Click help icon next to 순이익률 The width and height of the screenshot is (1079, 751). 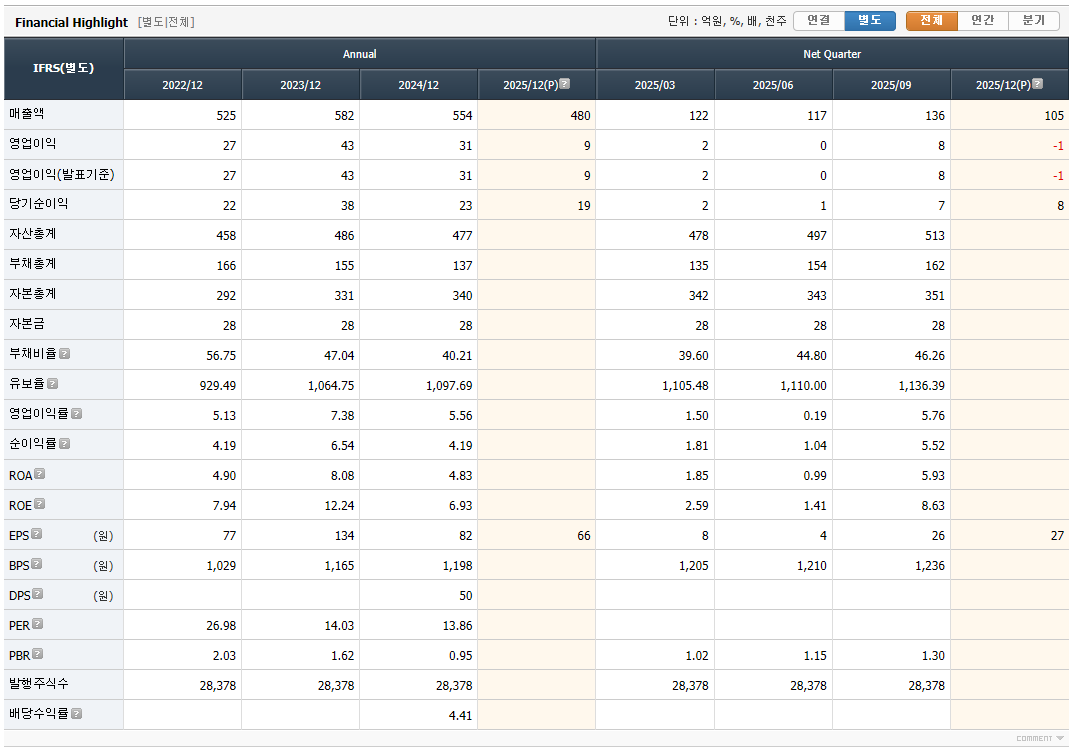(64, 444)
